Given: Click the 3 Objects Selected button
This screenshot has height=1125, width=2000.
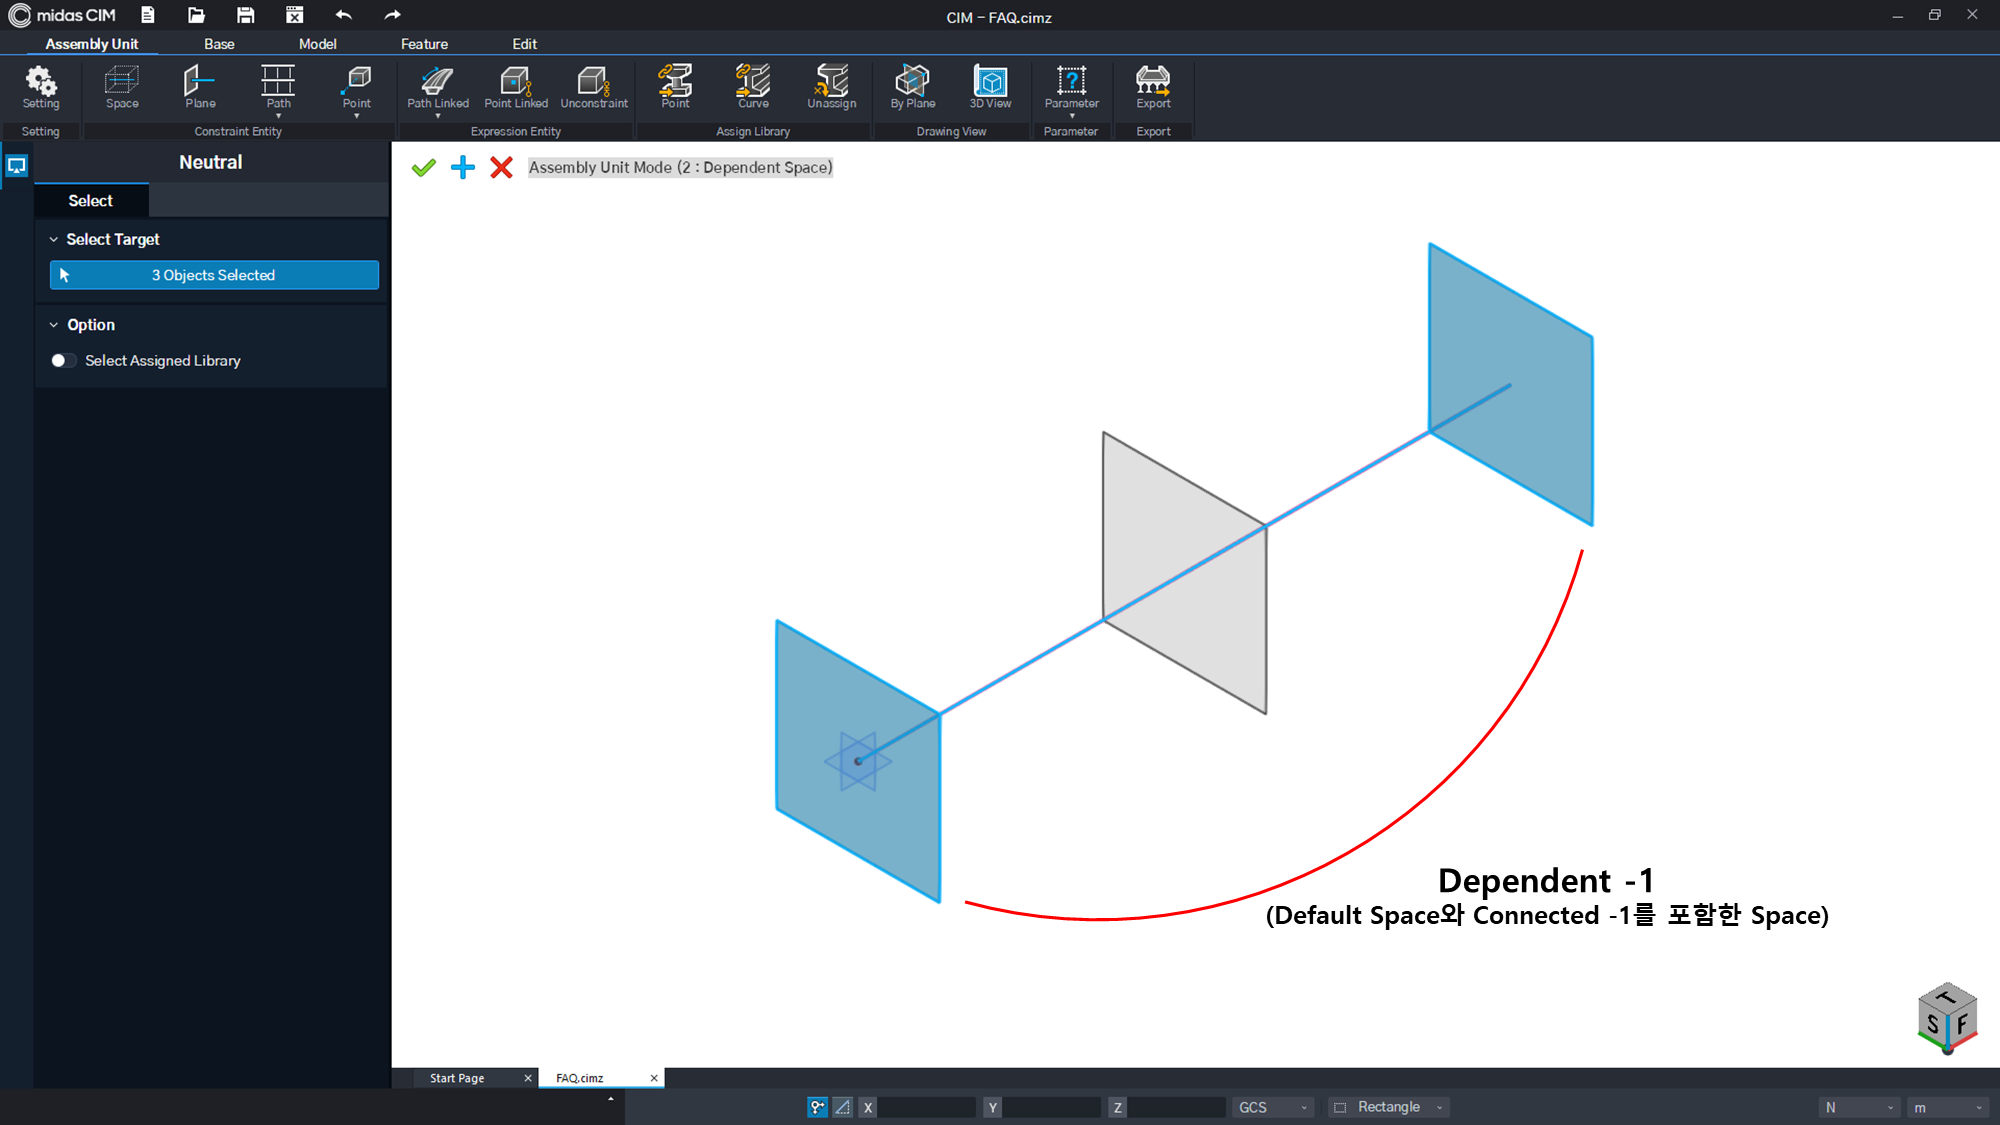Looking at the screenshot, I should (x=214, y=275).
